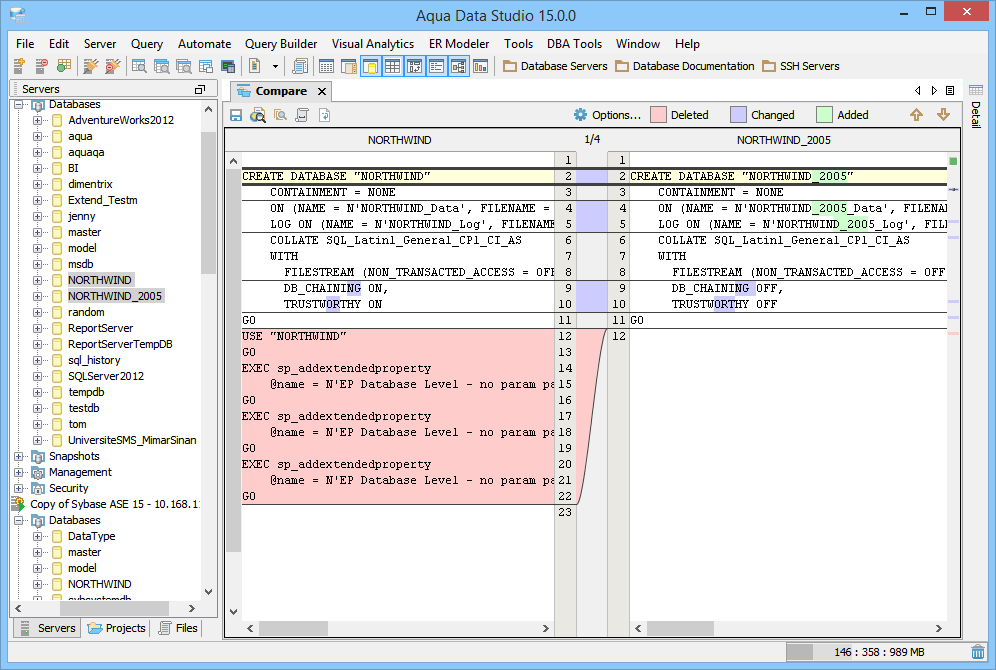996x670 pixels.
Task: Close the Compare tab
Action: 322,91
